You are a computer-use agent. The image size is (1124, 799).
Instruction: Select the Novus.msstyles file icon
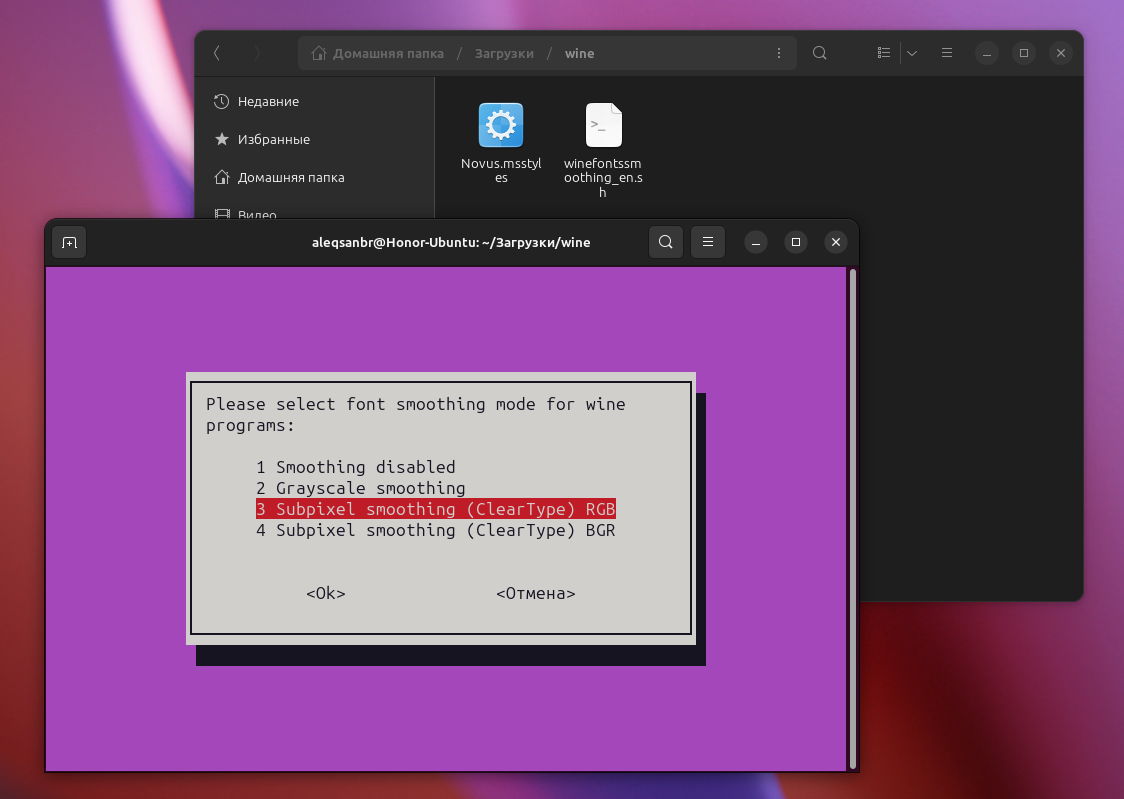(501, 126)
